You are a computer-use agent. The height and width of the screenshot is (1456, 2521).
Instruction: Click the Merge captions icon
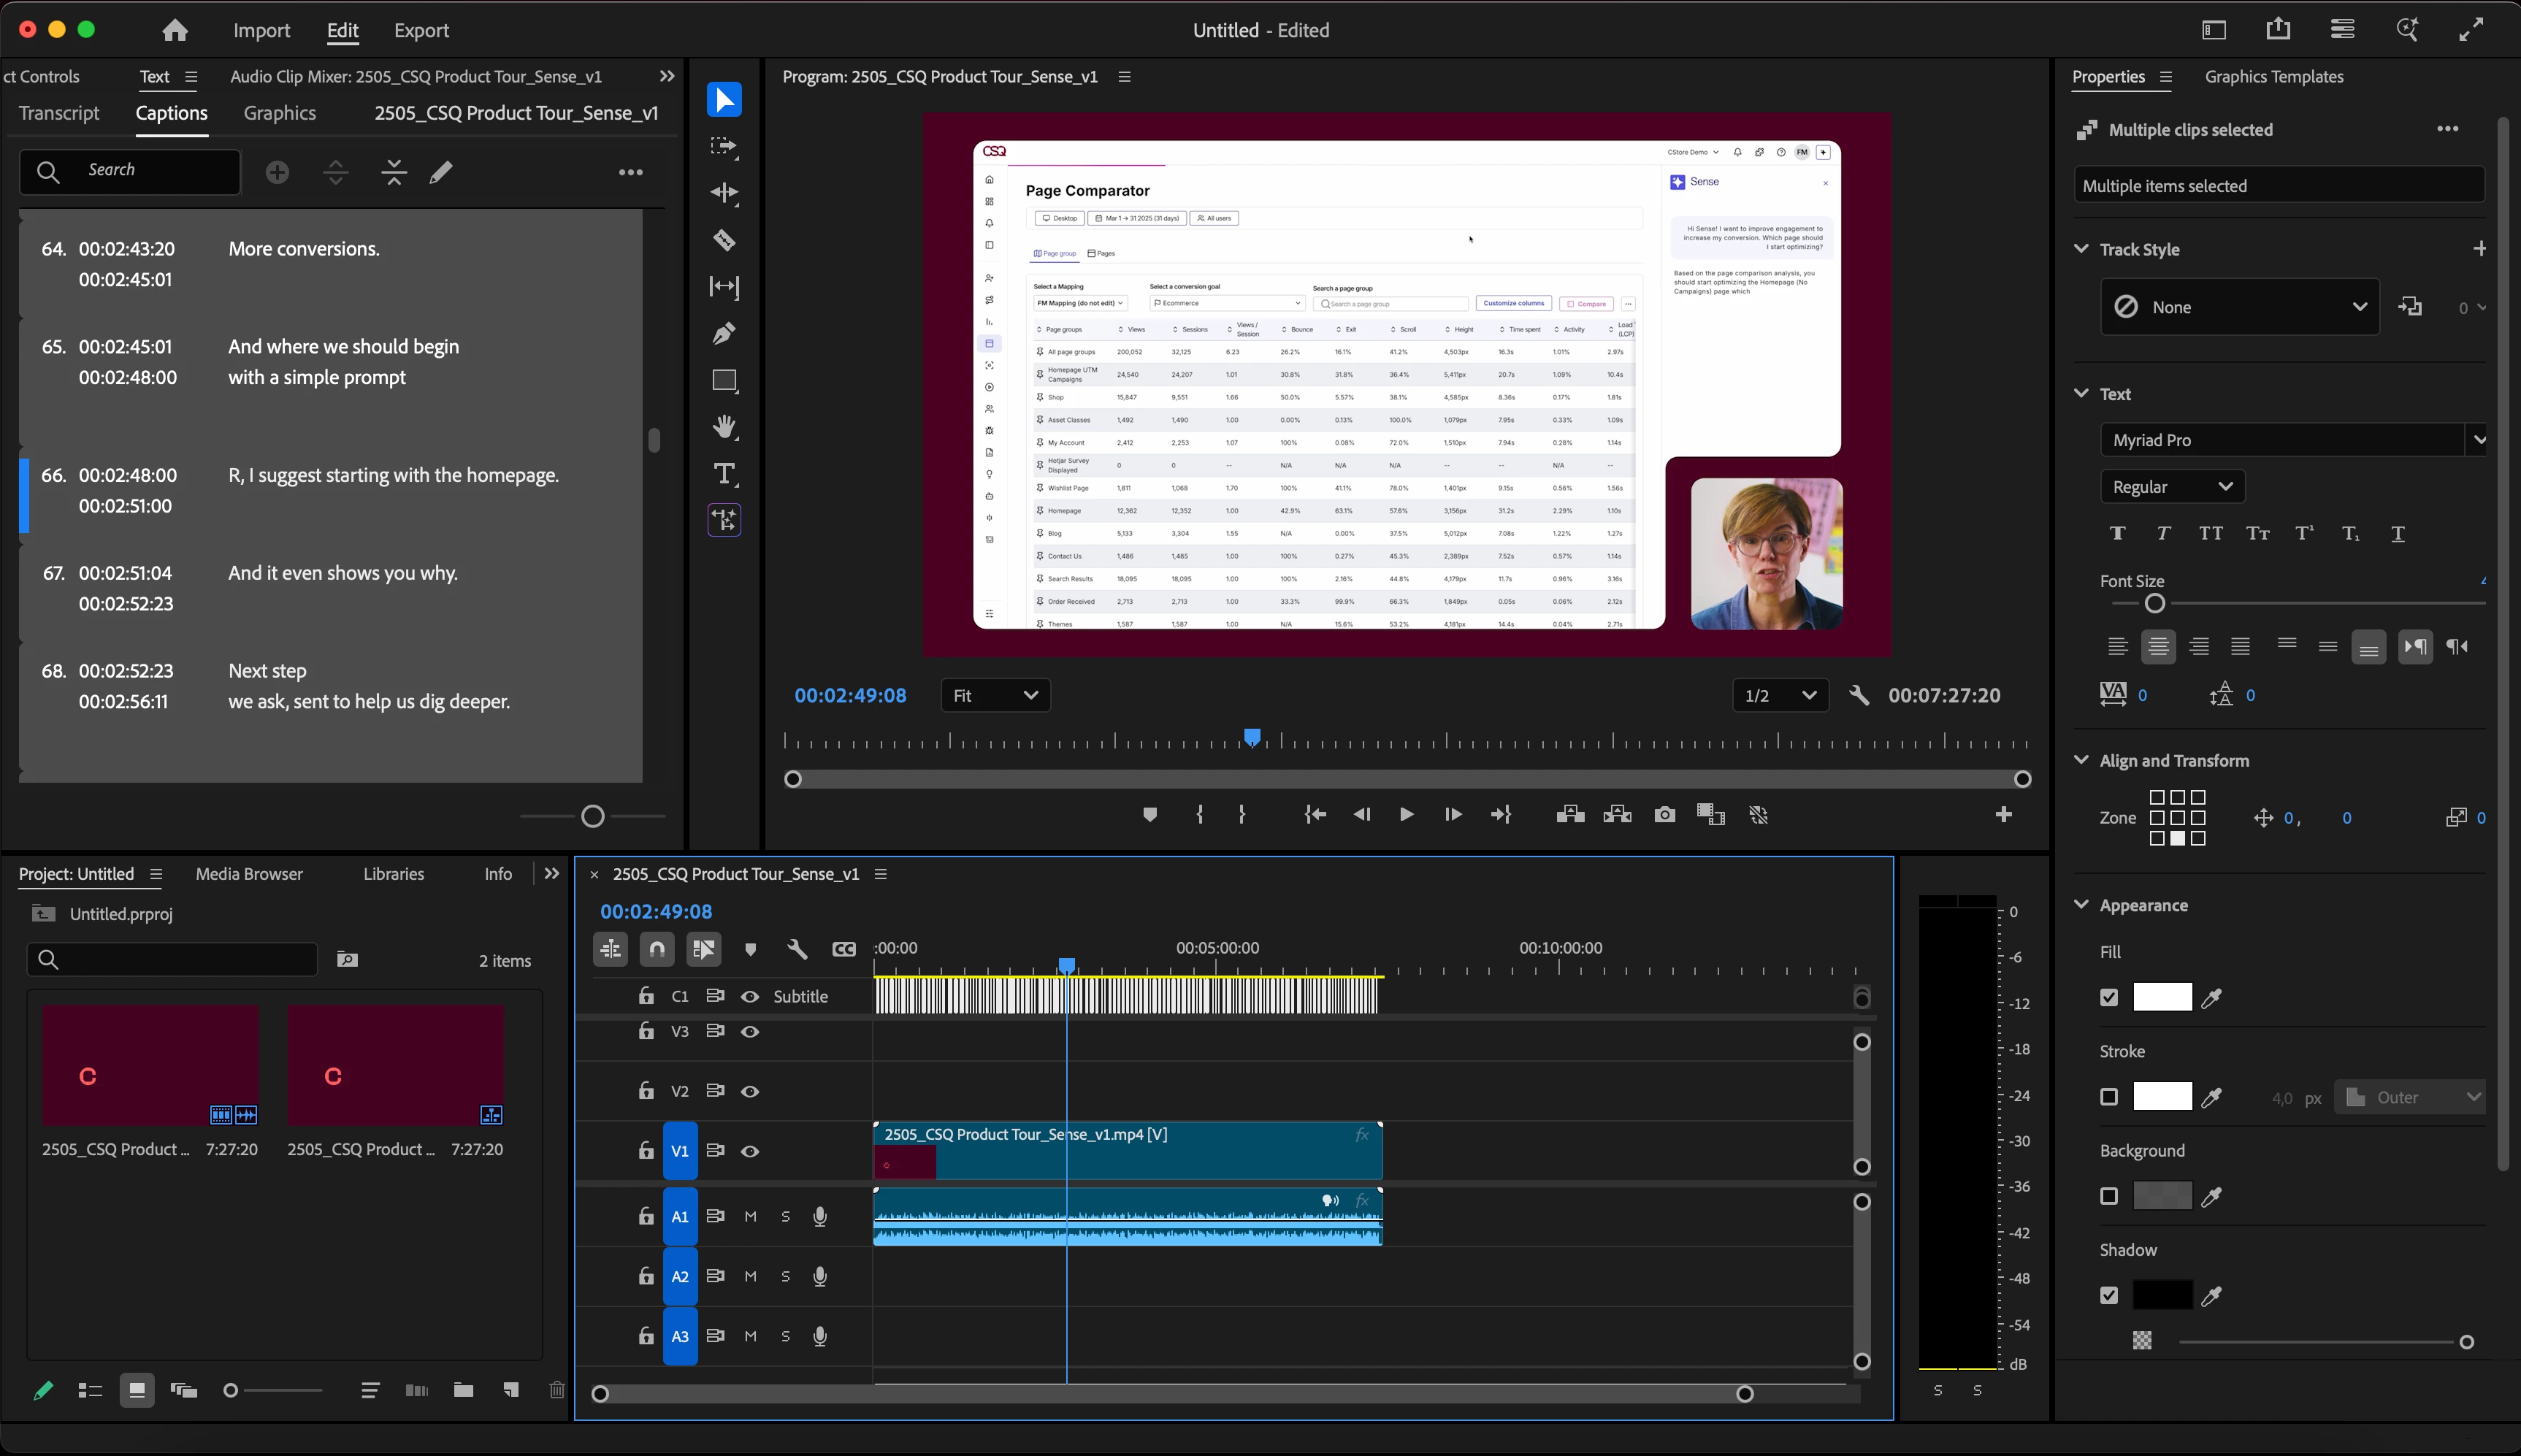click(394, 172)
